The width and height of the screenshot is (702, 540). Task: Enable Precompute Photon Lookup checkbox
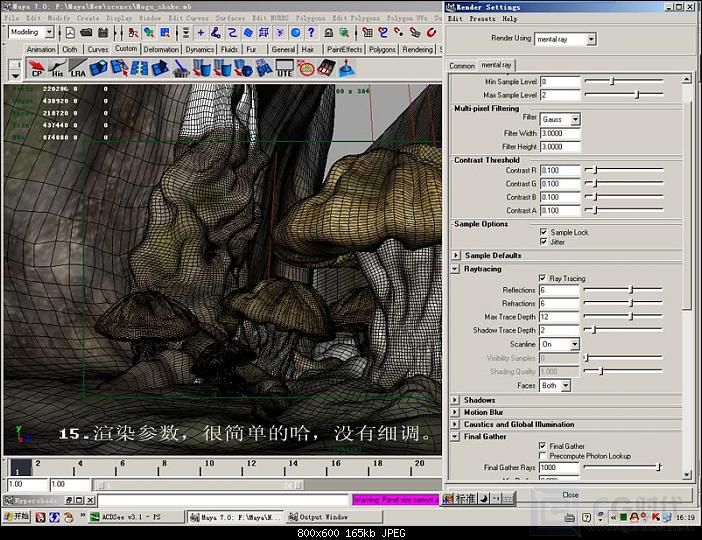[x=542, y=456]
